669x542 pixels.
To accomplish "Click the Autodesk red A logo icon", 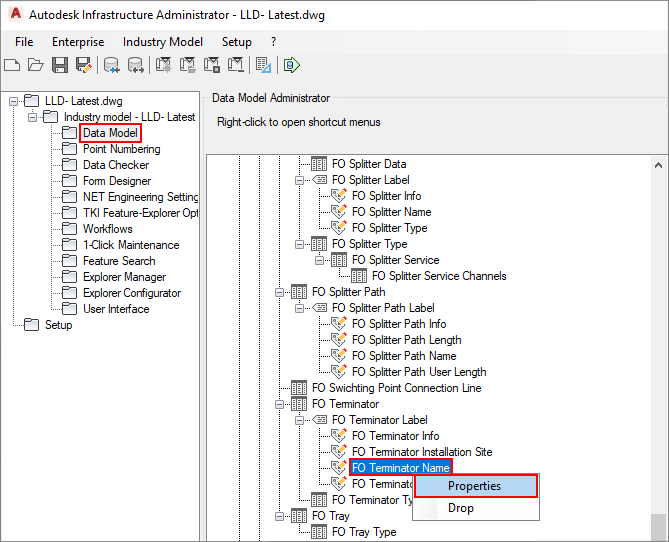I will click(15, 14).
